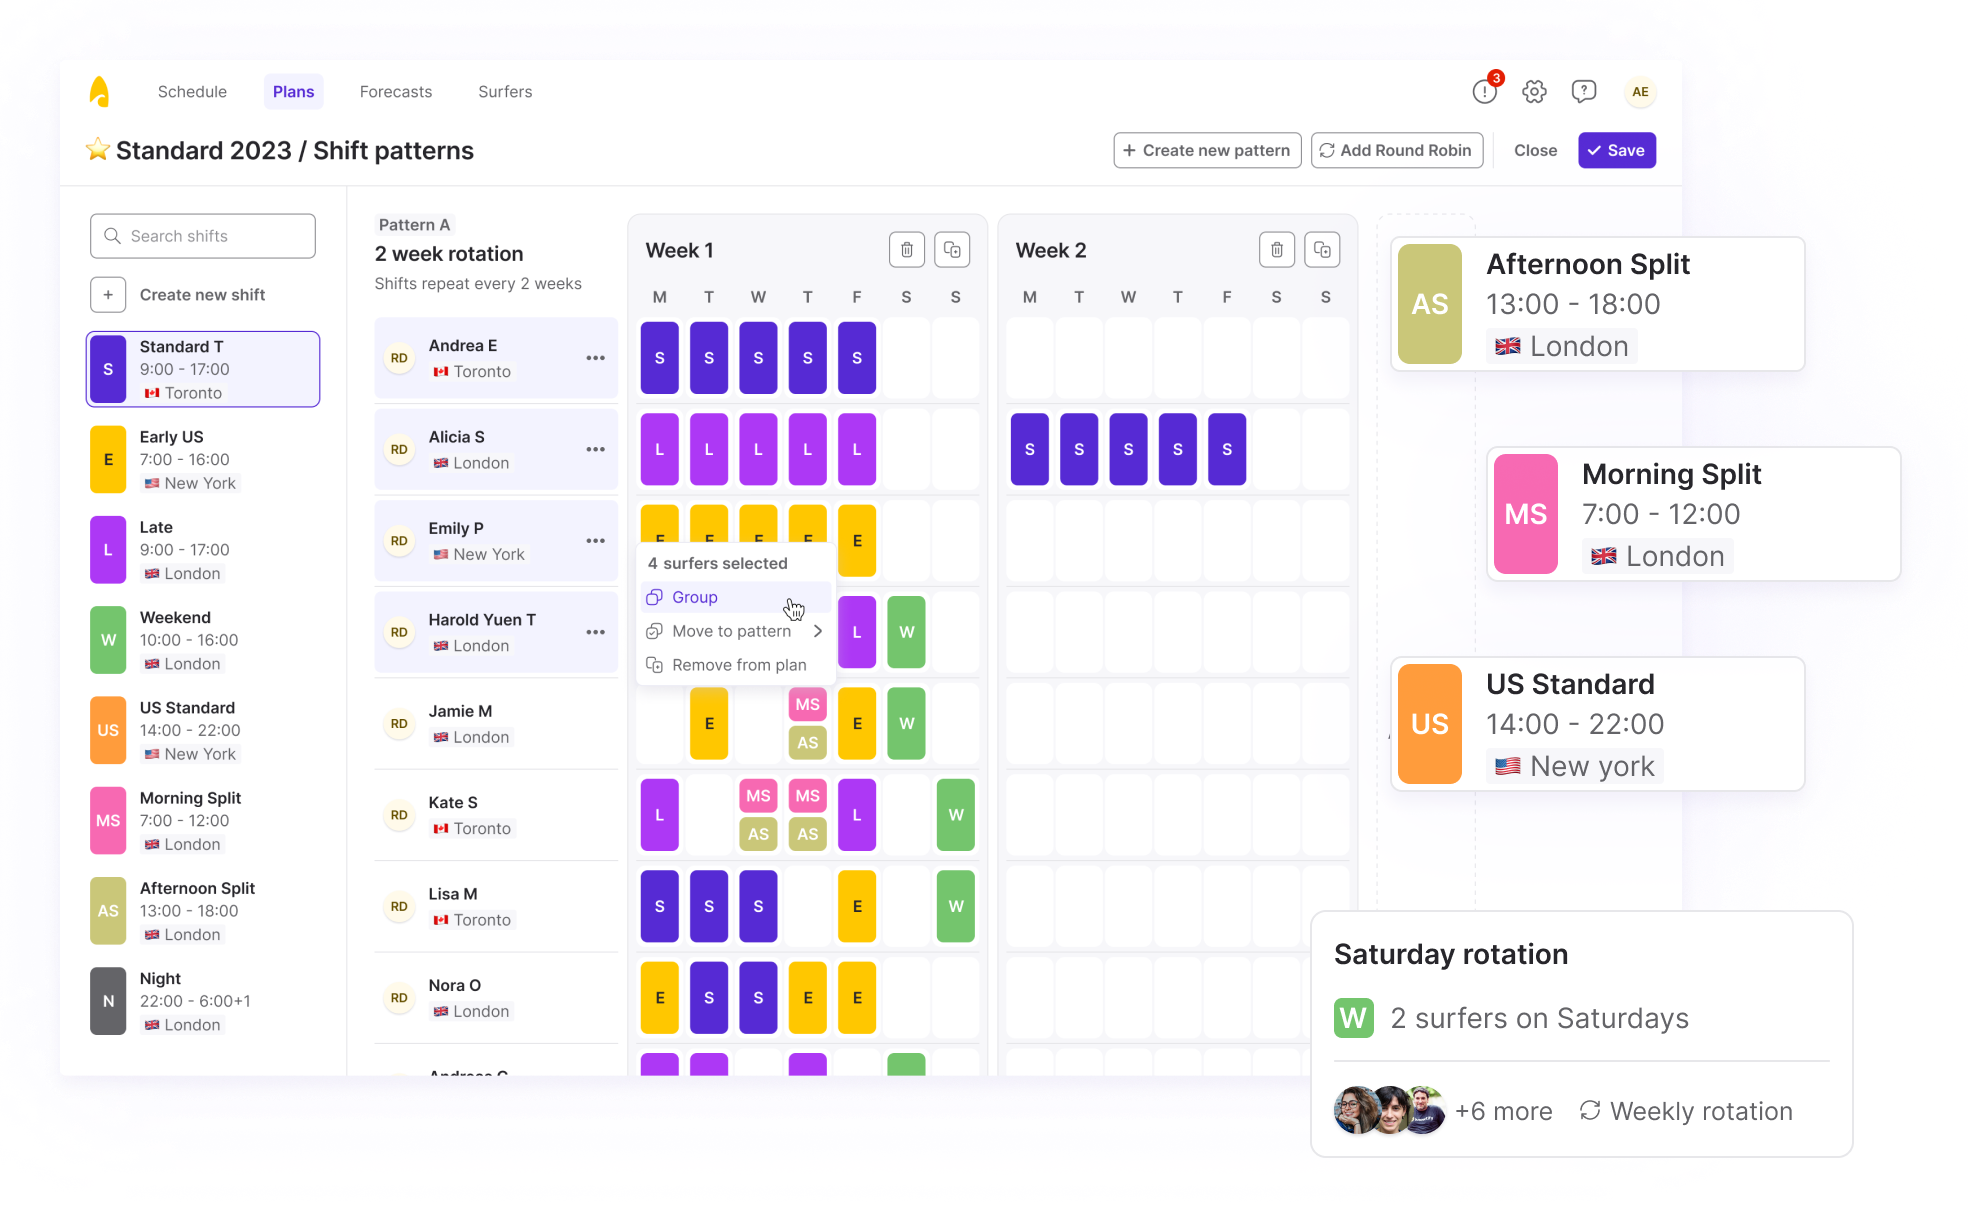Click the Add Round Robin button
The width and height of the screenshot is (1968, 1226).
[x=1396, y=150]
